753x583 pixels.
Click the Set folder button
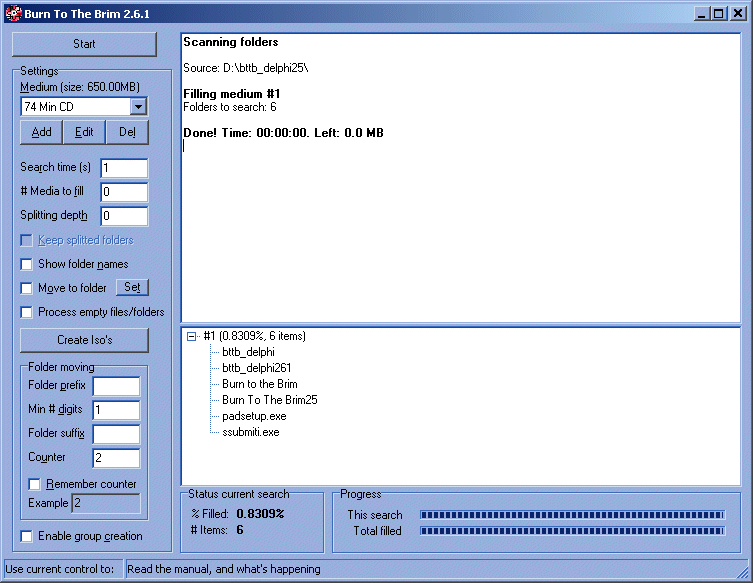coord(133,287)
